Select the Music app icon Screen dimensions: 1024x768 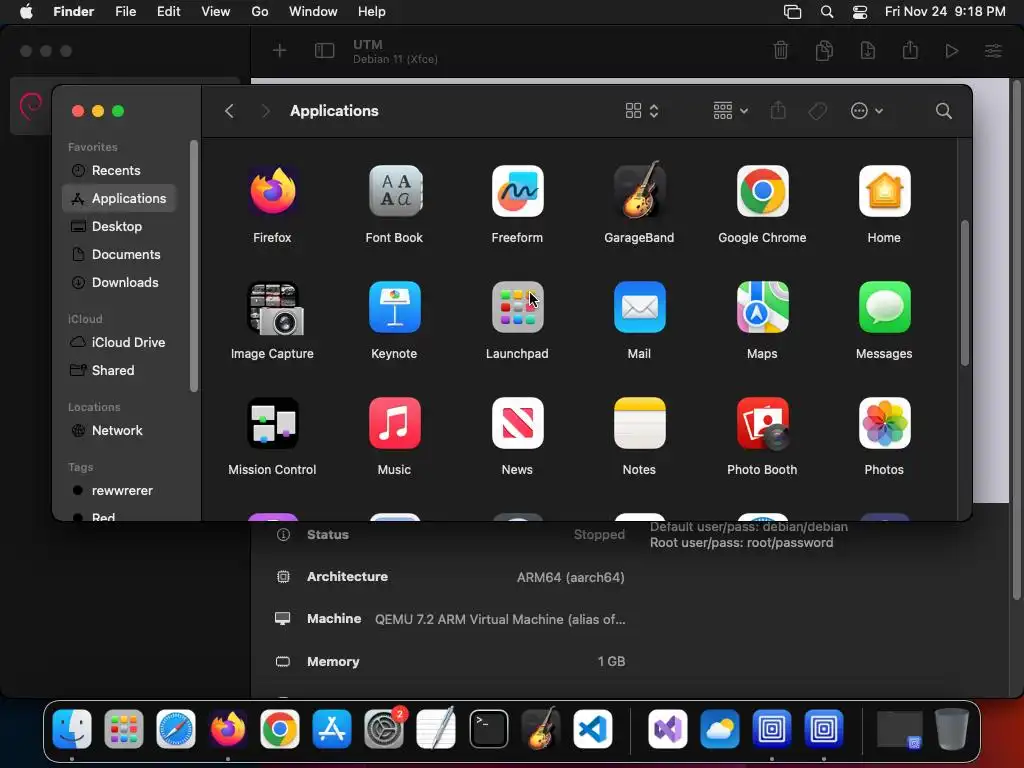click(x=394, y=423)
